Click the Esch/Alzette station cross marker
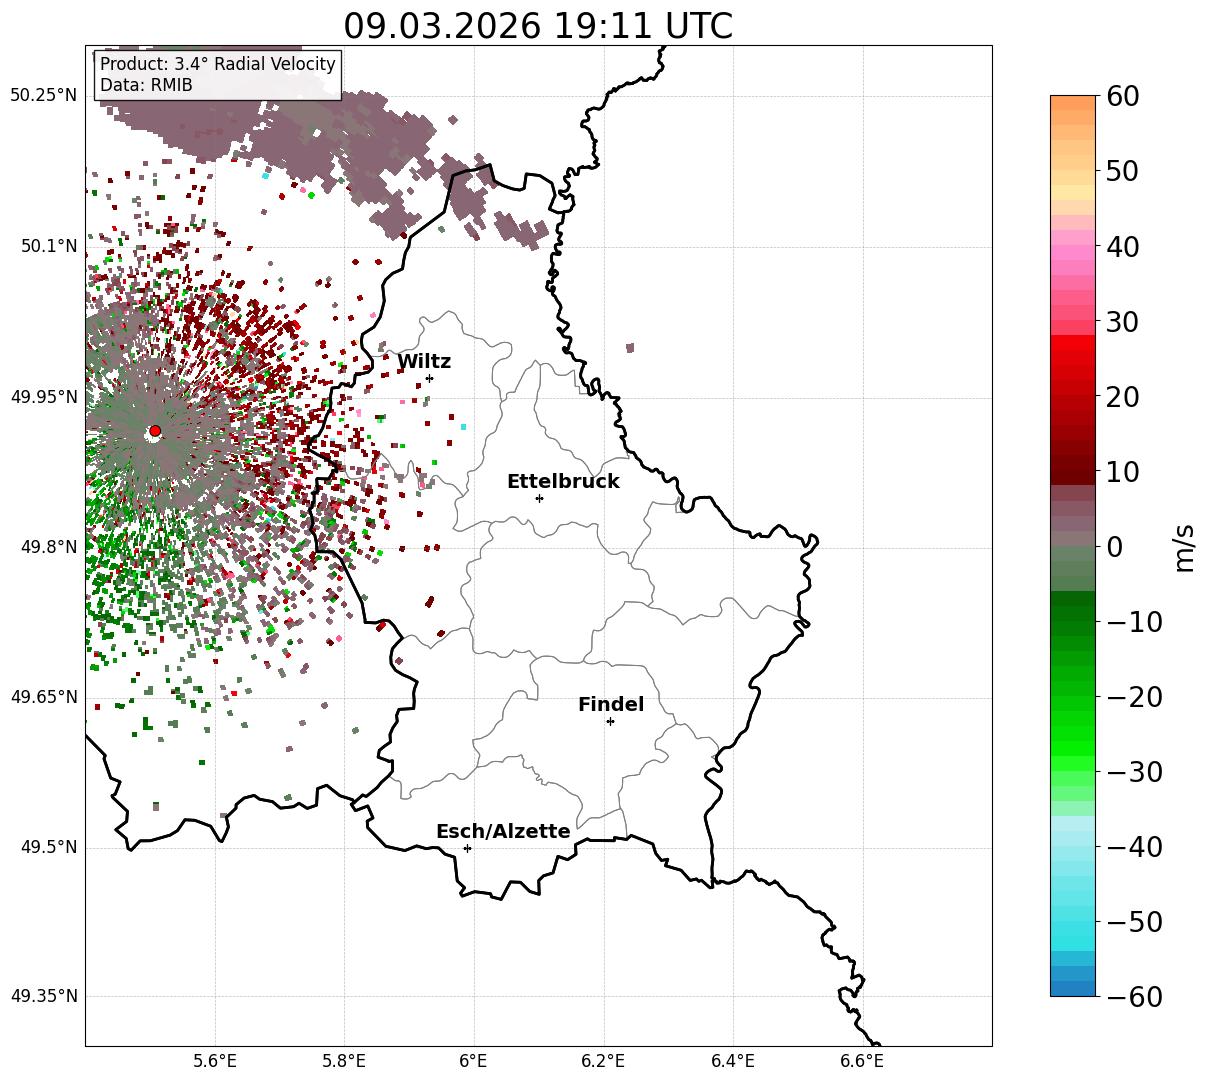 pyautogui.click(x=467, y=848)
